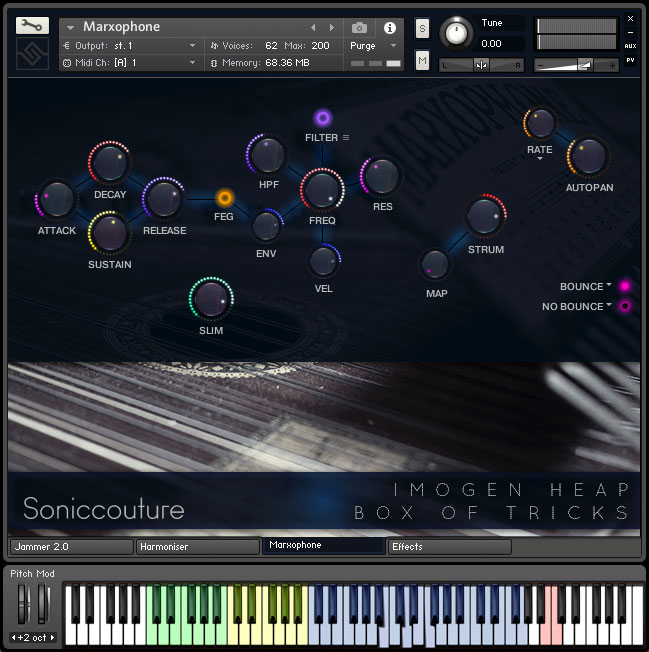Image resolution: width=649 pixels, height=652 pixels.
Task: Click the RELEASE knob
Action: [163, 199]
